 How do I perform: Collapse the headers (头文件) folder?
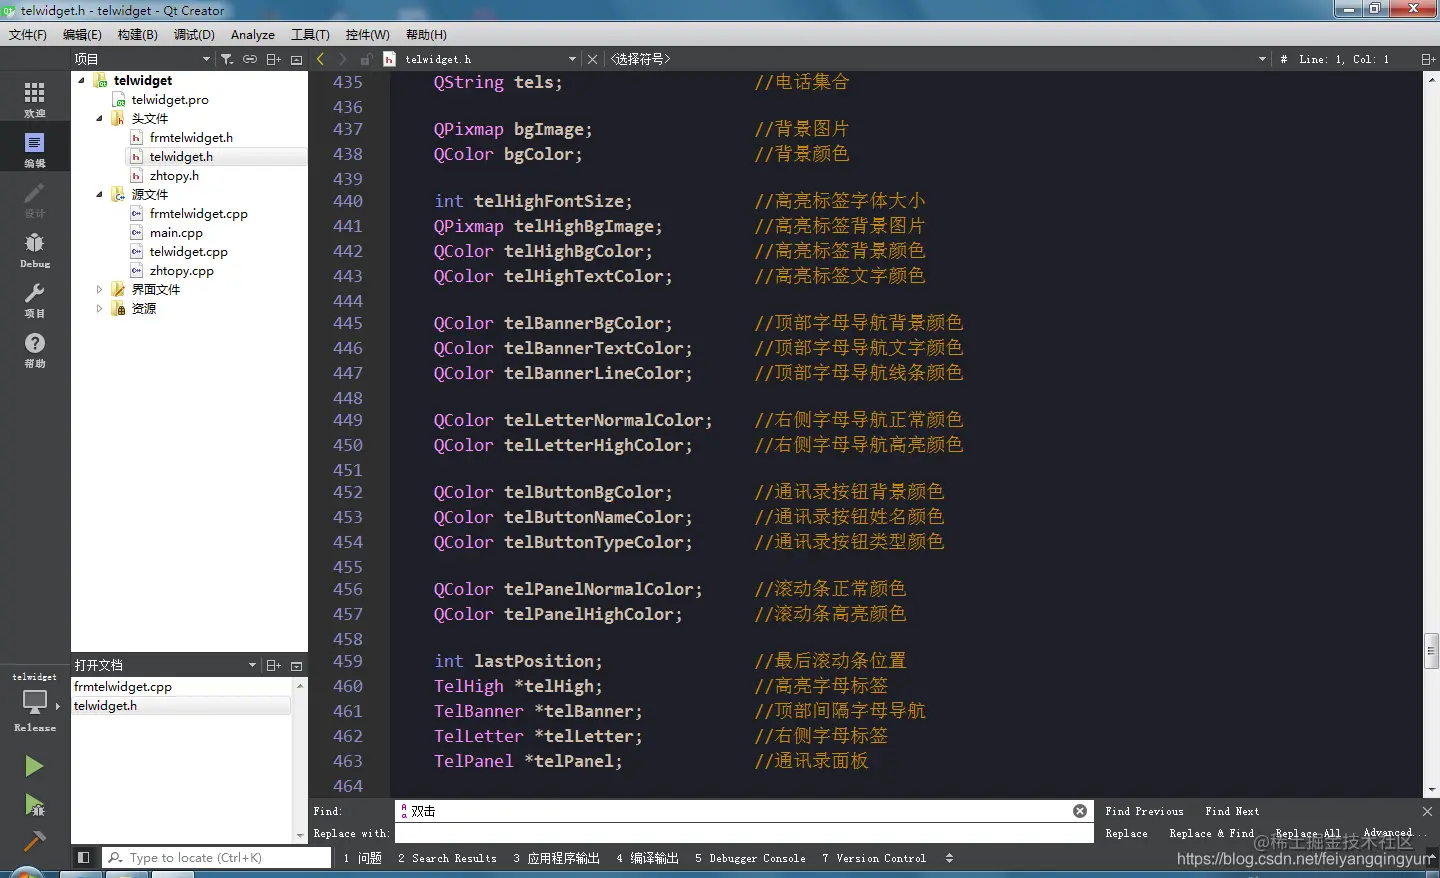100,118
